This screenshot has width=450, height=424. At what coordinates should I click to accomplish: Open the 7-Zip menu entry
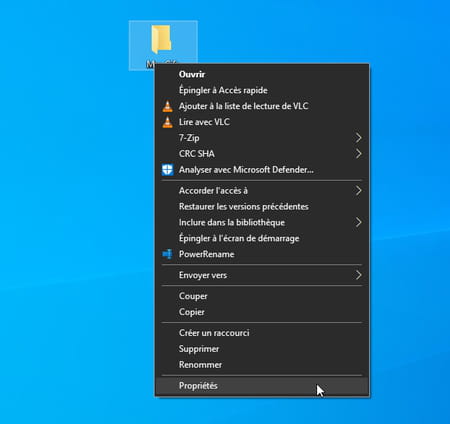[262, 138]
